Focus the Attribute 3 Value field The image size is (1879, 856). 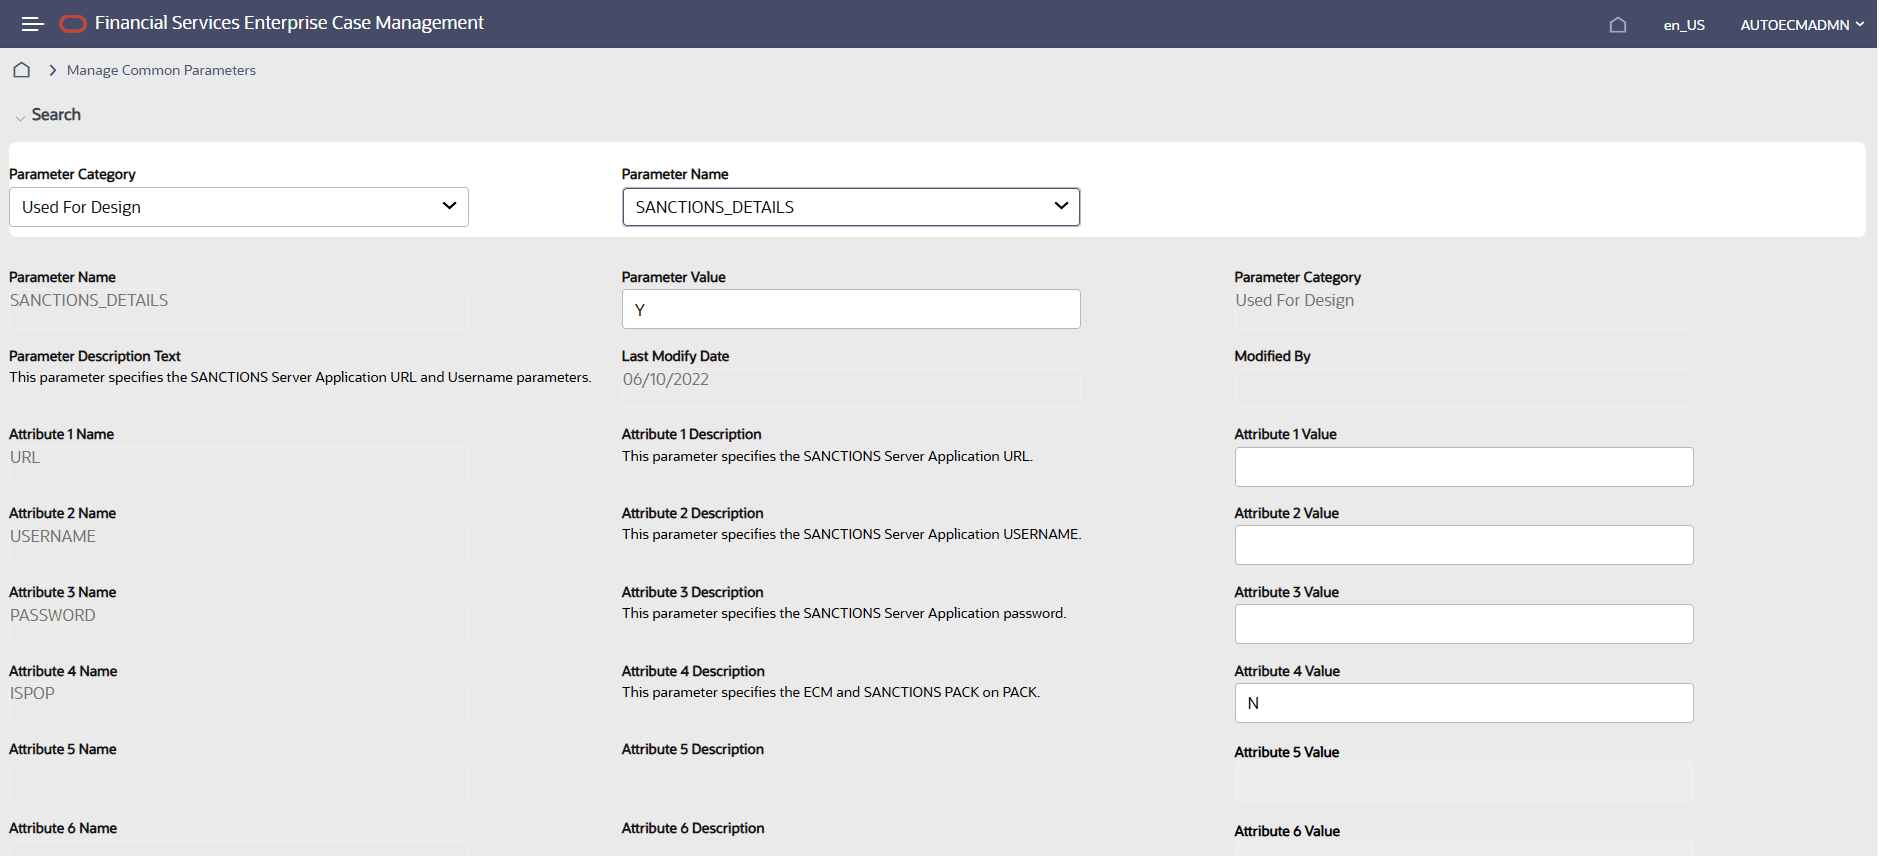(1464, 624)
